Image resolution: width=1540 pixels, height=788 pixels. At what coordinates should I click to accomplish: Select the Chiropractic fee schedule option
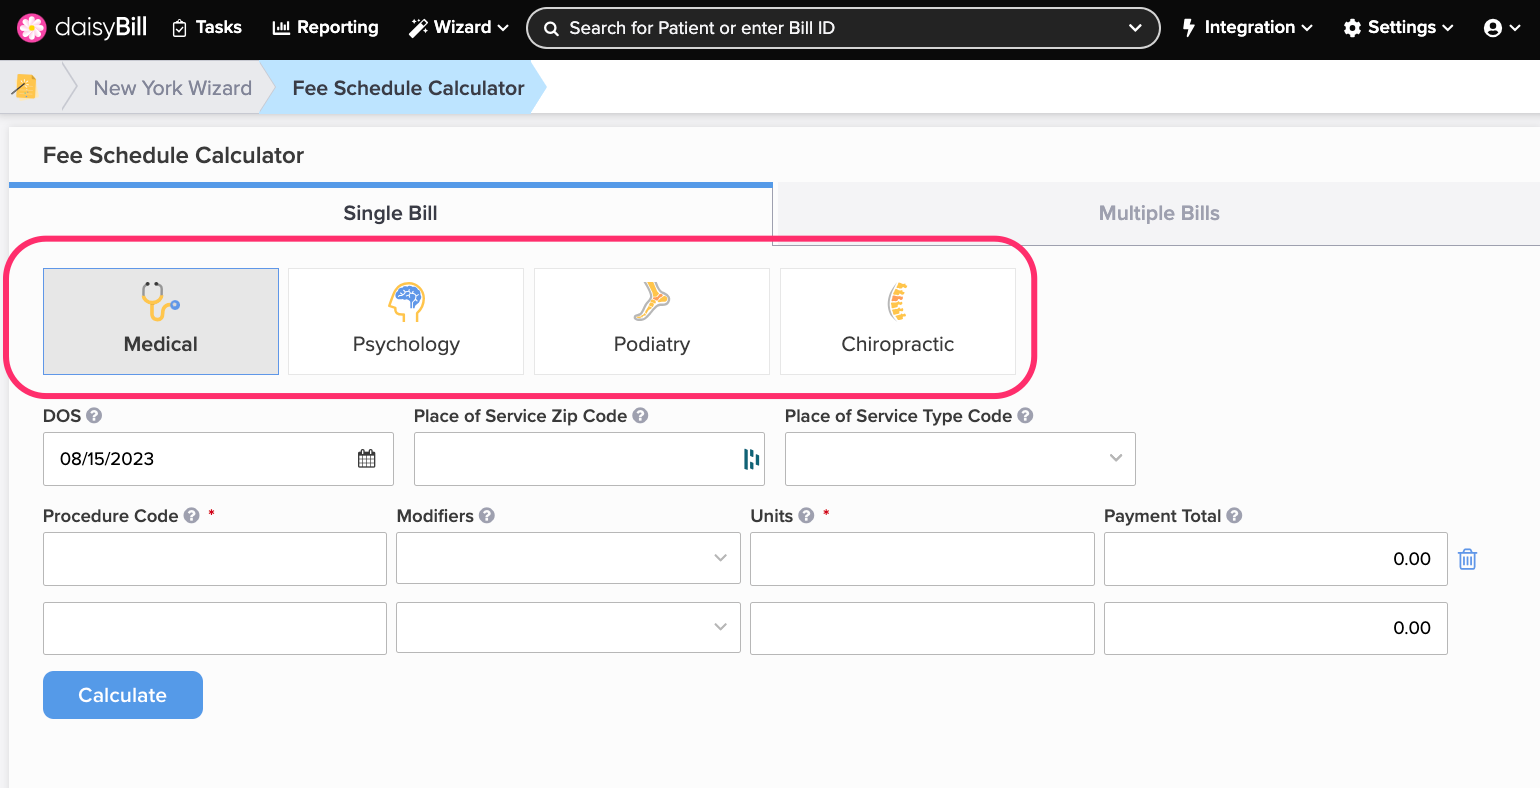click(897, 321)
